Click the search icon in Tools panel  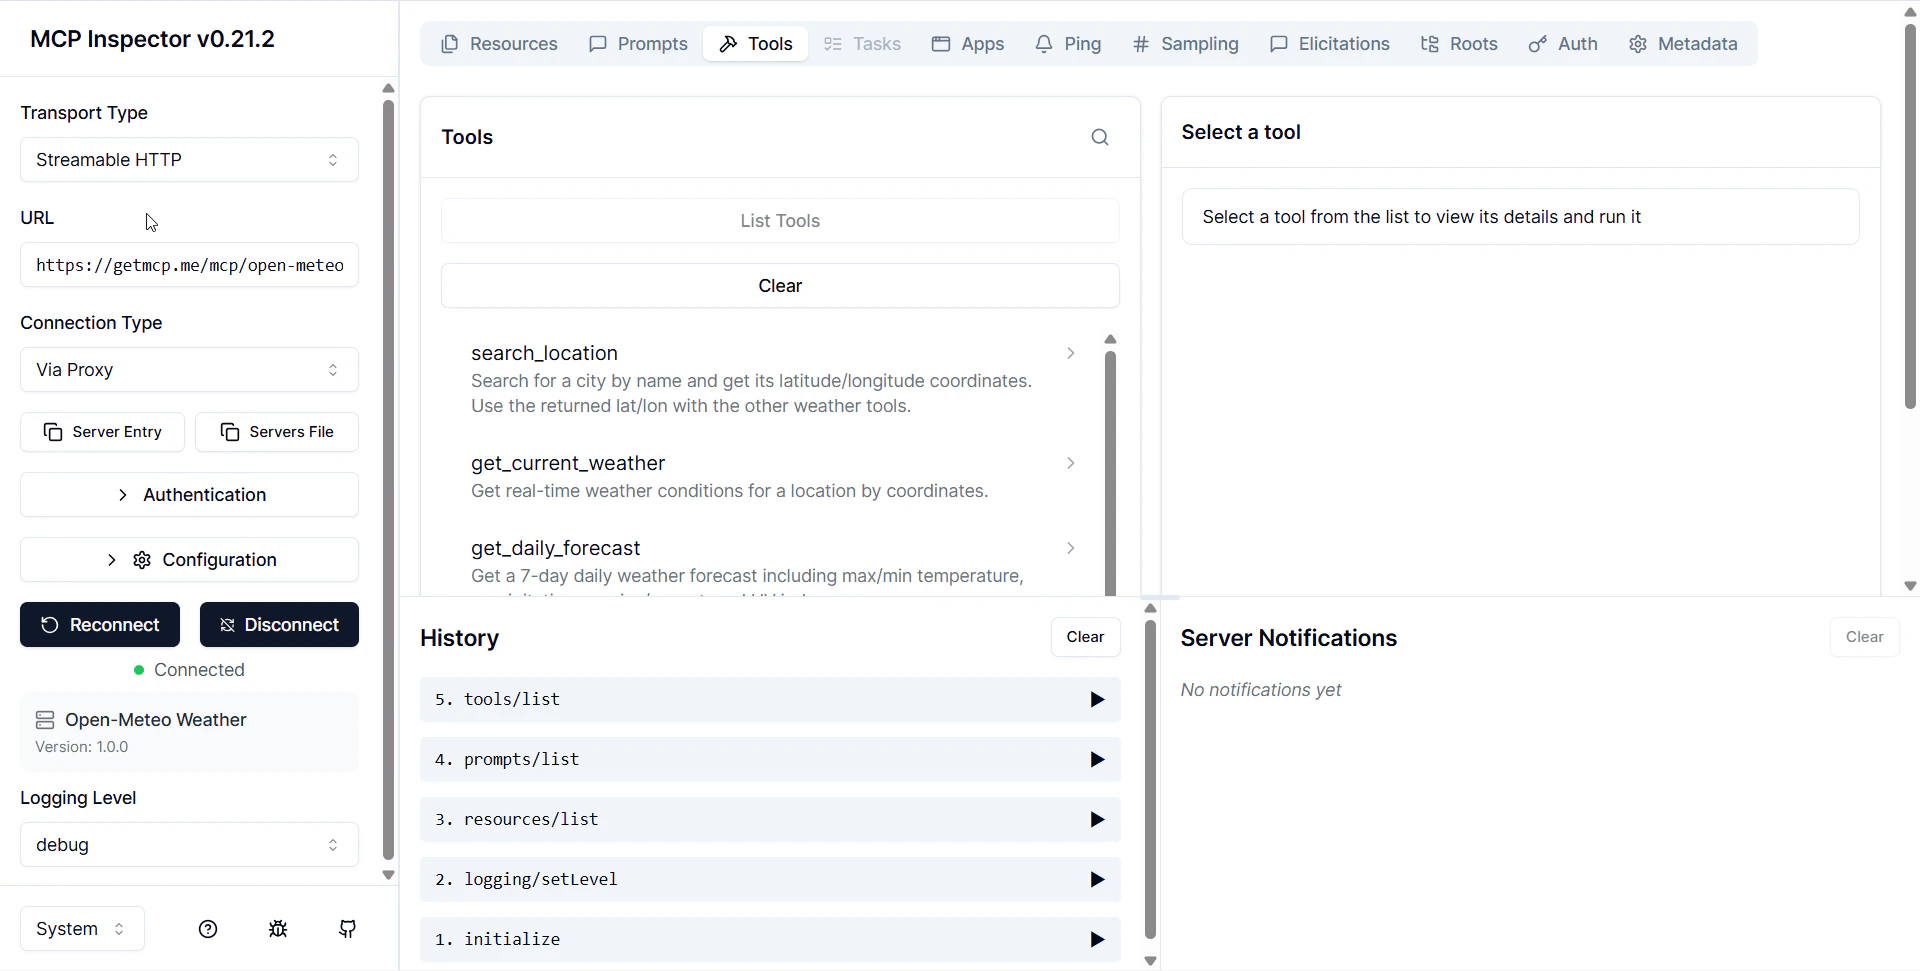[x=1100, y=137]
